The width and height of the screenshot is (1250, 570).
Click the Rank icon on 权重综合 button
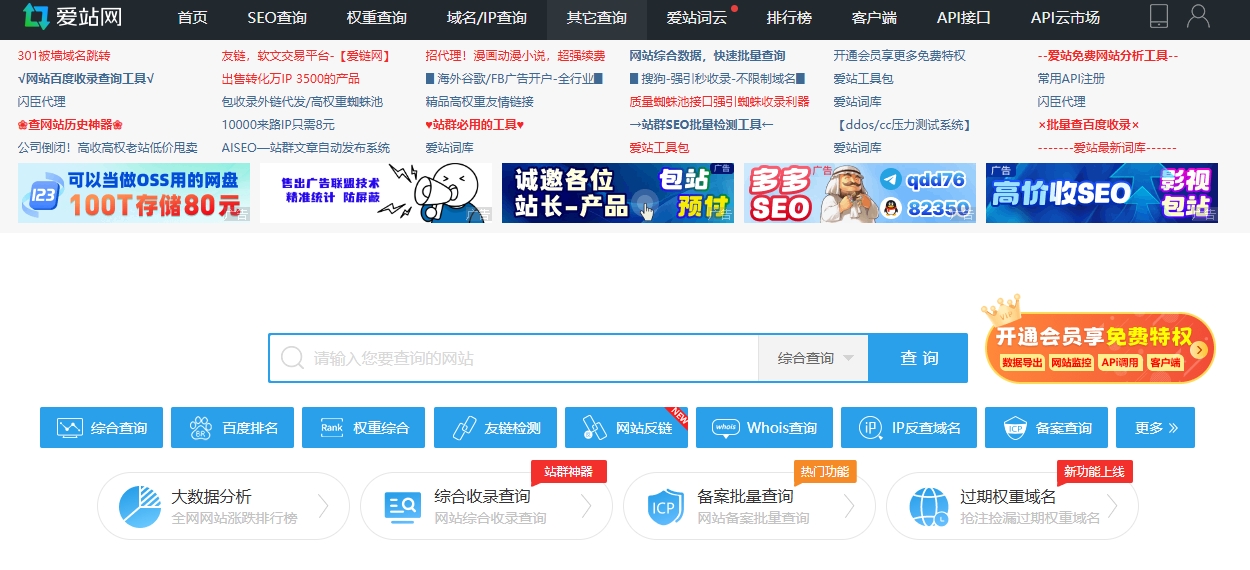click(x=331, y=428)
